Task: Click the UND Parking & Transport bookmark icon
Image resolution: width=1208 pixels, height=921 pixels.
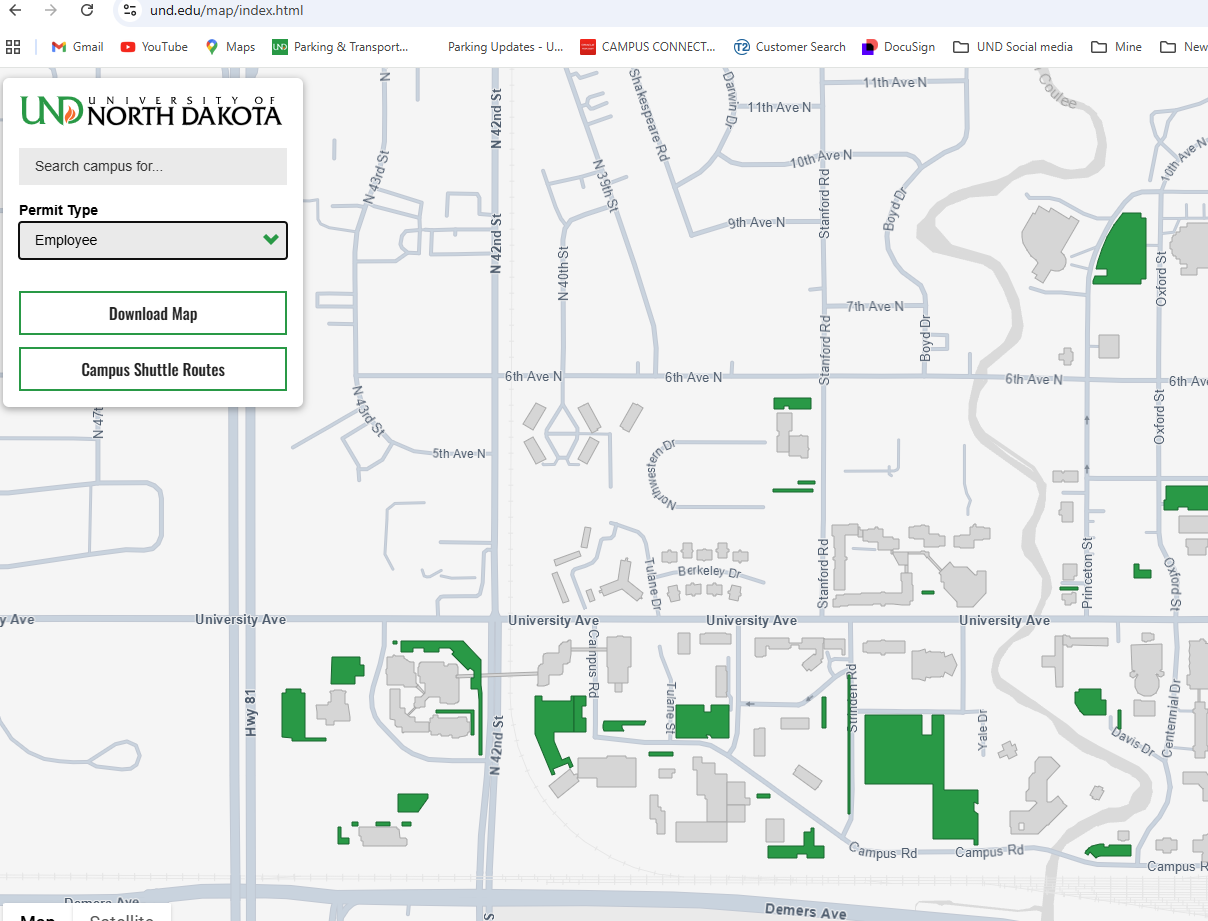Action: tap(283, 46)
